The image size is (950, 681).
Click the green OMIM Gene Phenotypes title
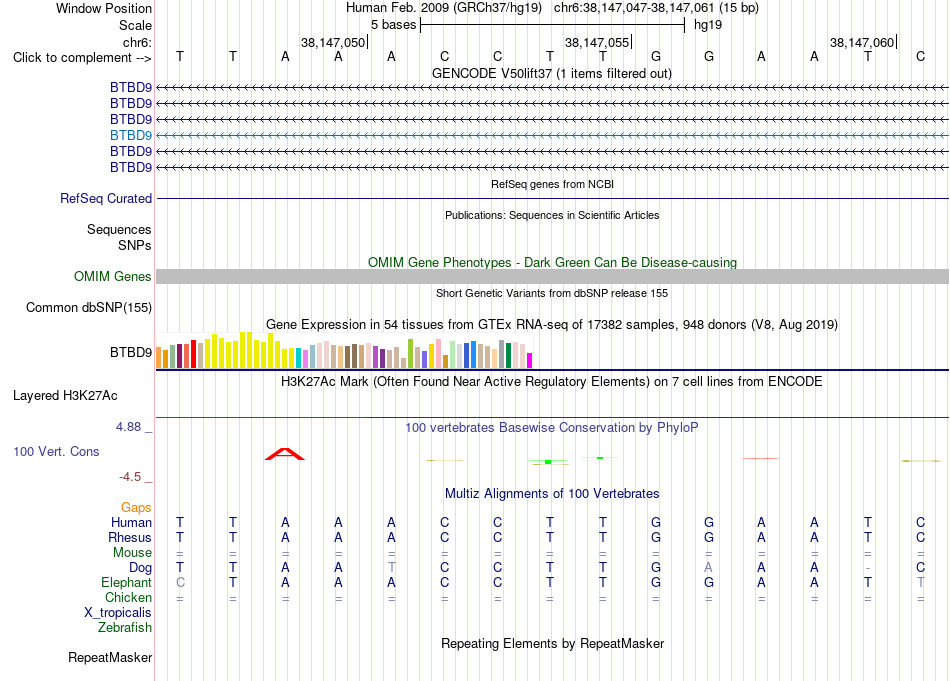[x=553, y=262]
